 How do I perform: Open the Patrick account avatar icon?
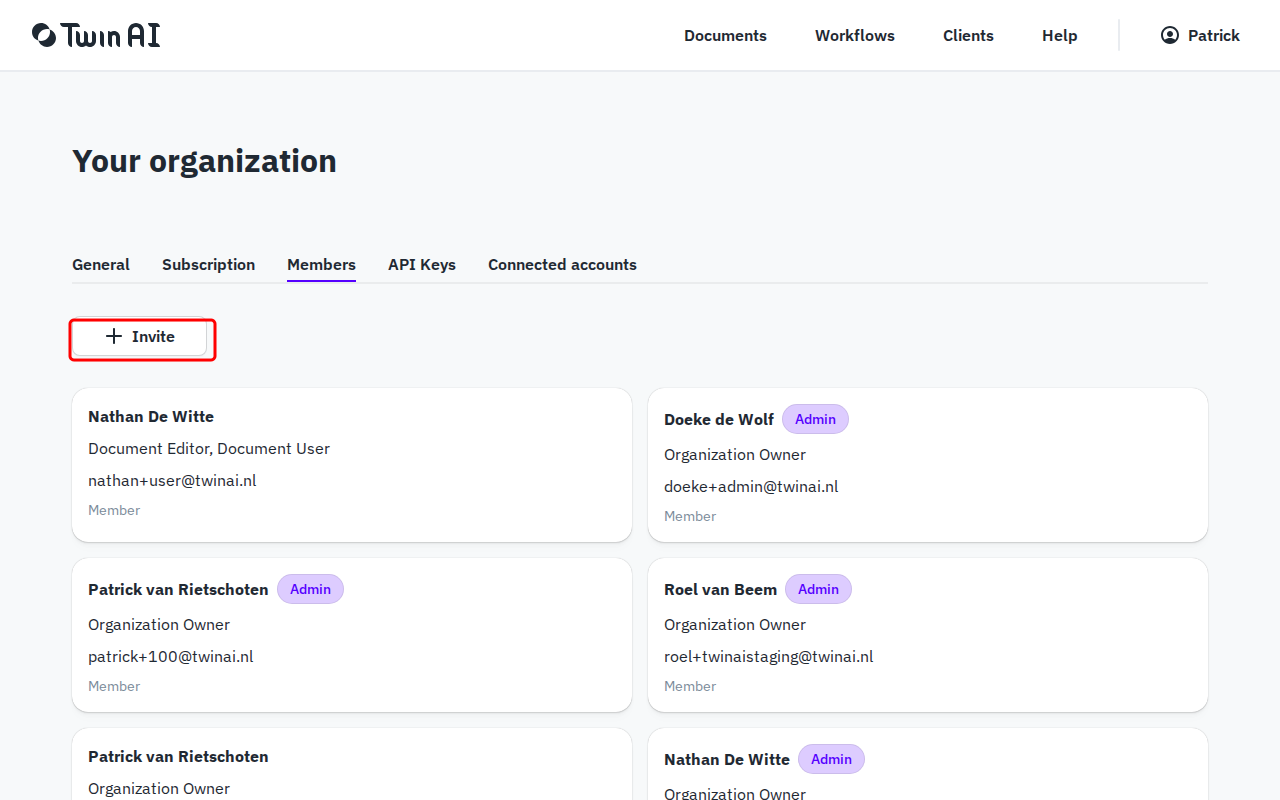point(1169,34)
